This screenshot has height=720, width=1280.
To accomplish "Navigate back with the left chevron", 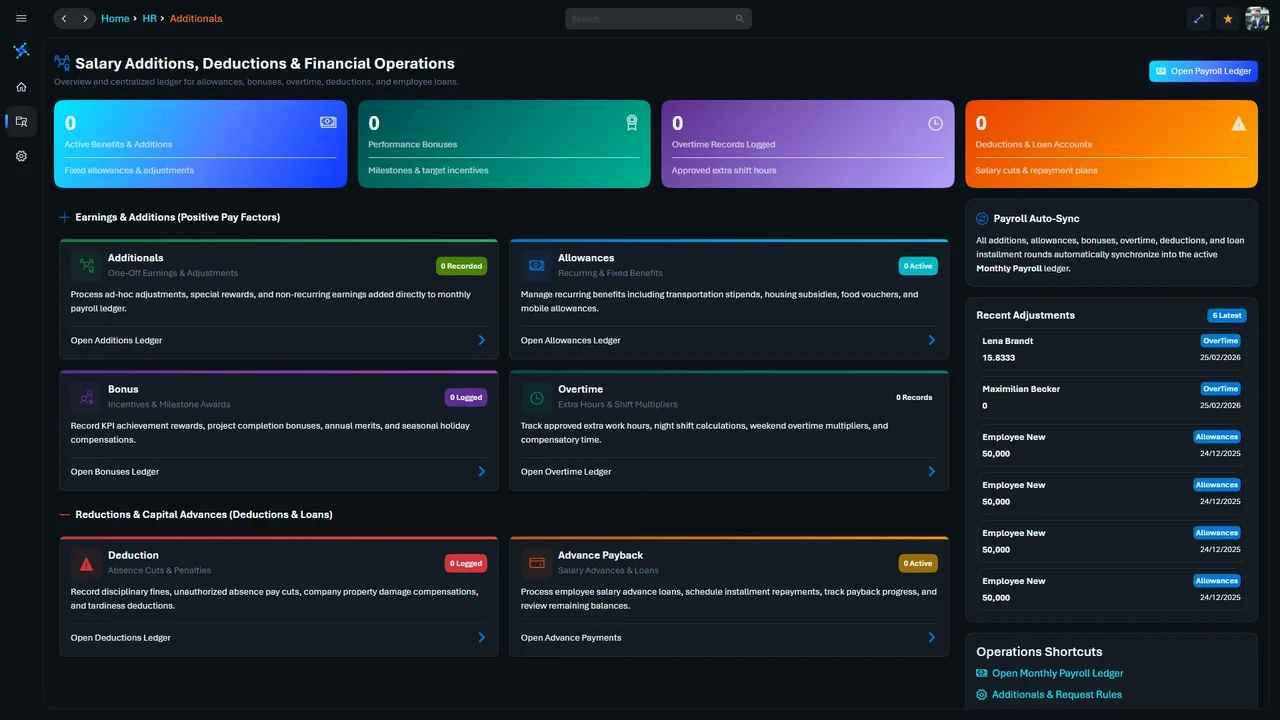I will click(x=65, y=18).
